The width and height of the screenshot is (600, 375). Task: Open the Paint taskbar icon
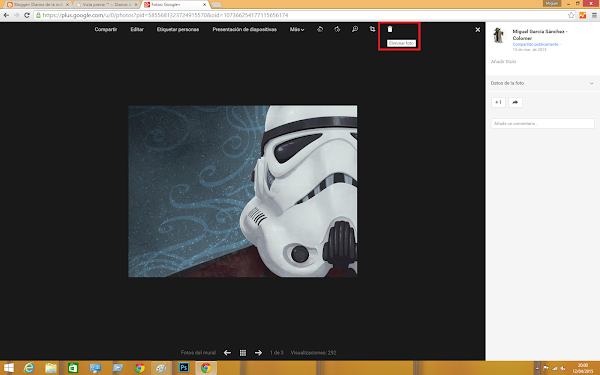coord(161,368)
